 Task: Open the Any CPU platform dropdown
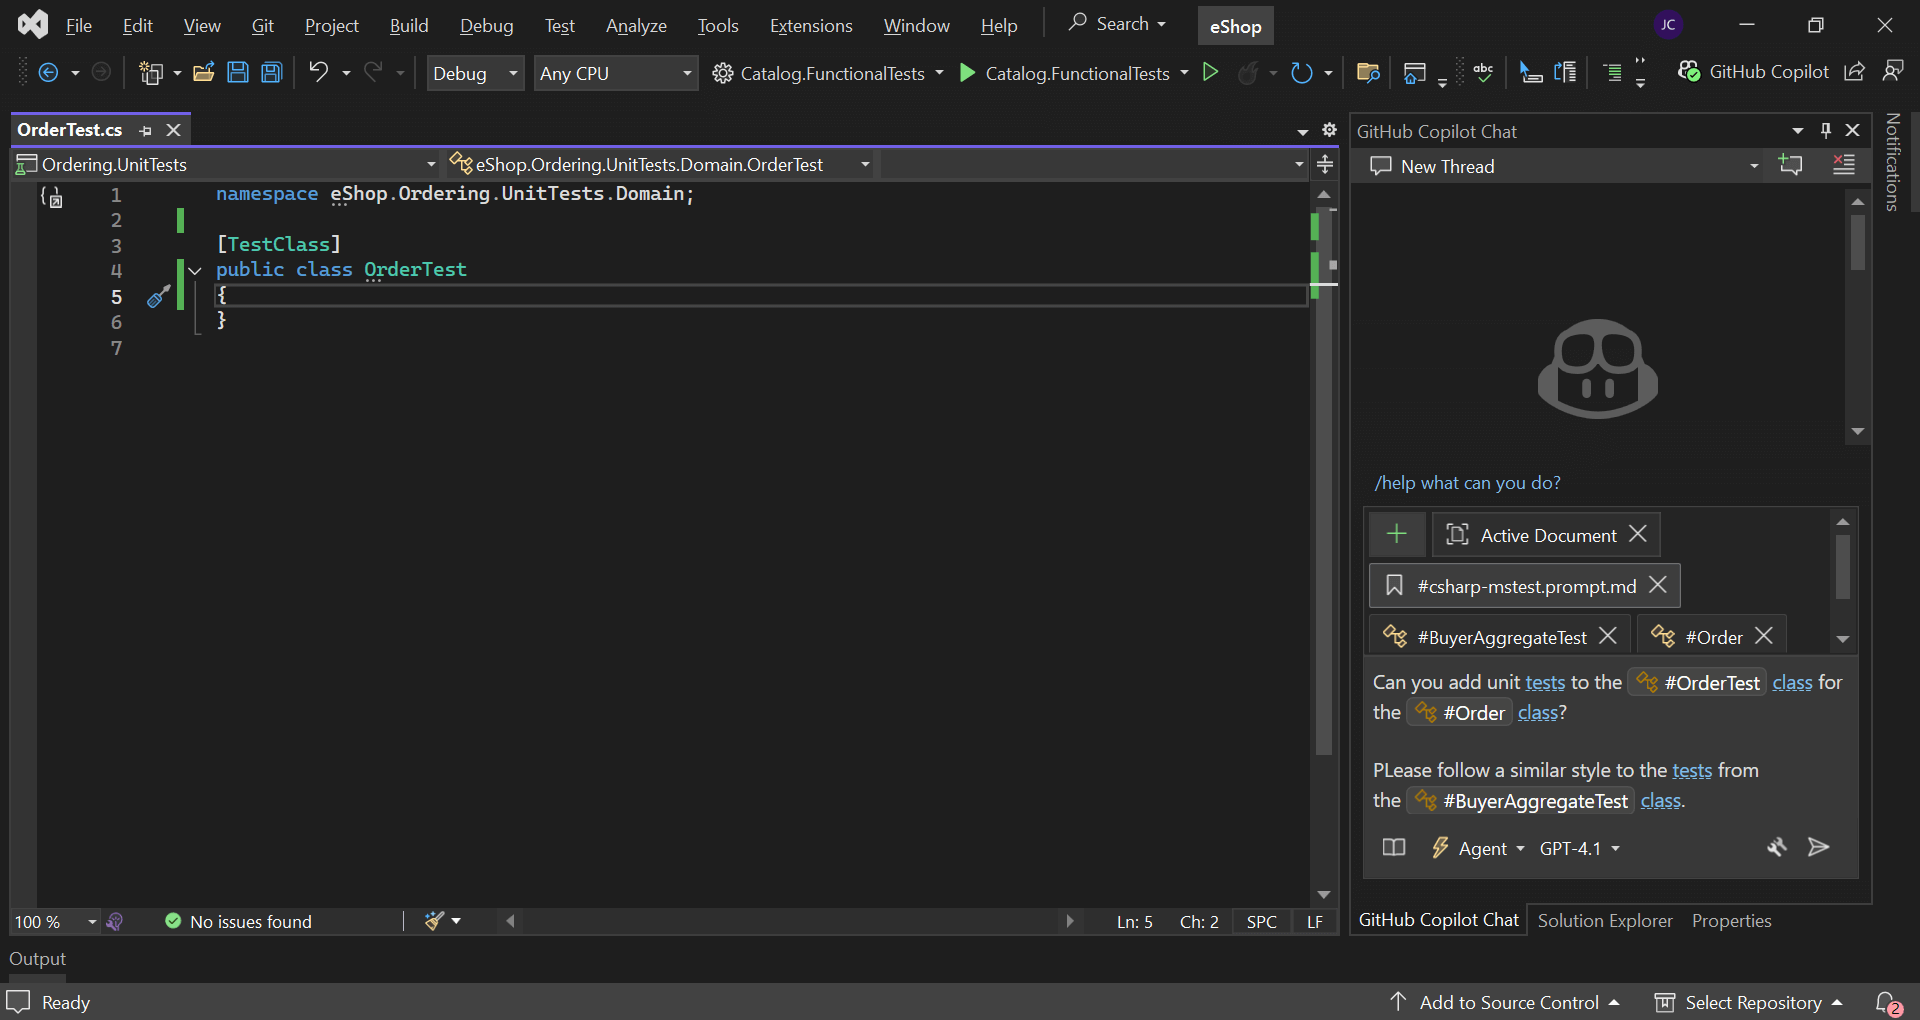click(x=615, y=72)
